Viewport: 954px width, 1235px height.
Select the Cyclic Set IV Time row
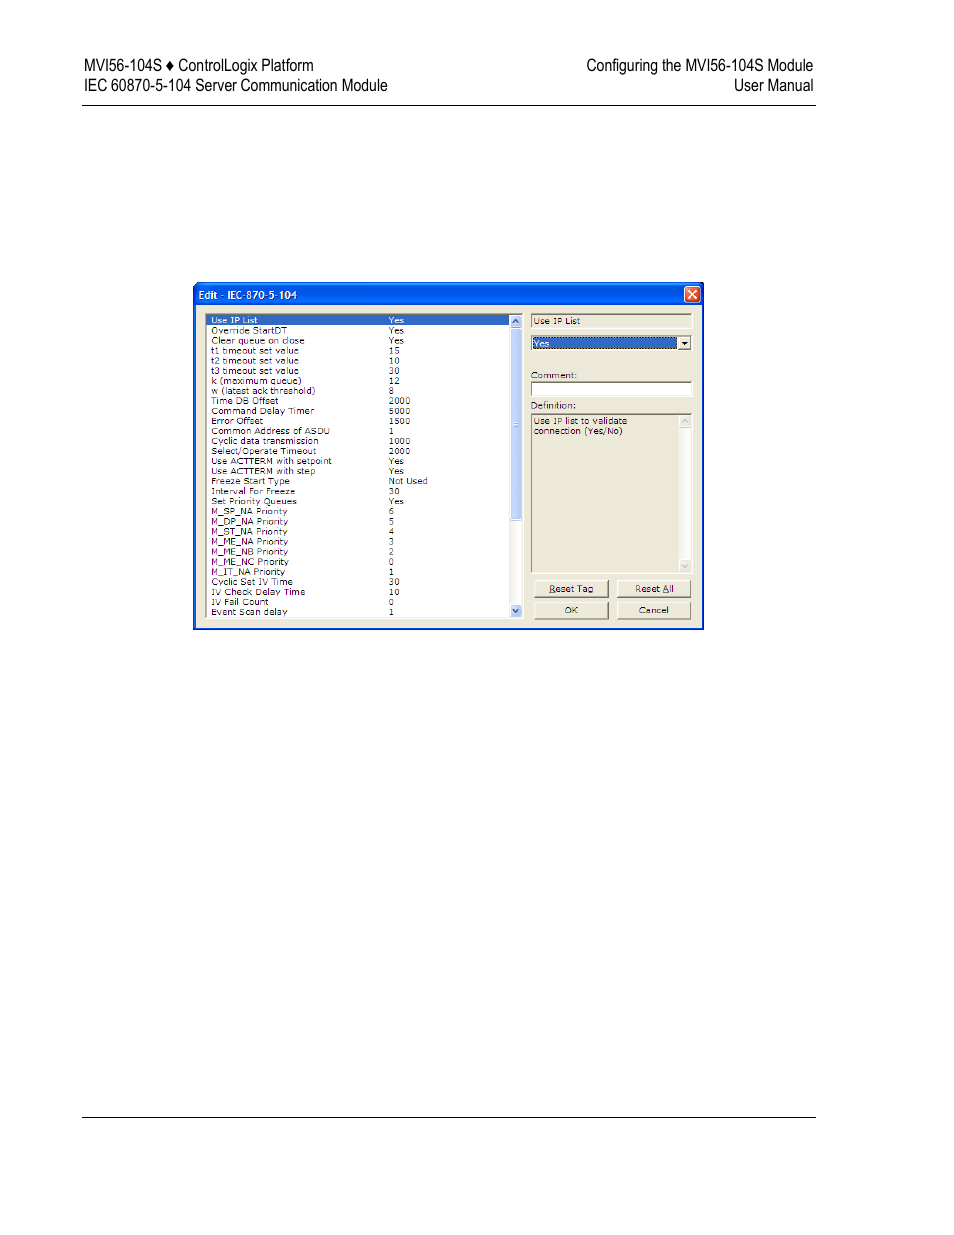tap(358, 581)
